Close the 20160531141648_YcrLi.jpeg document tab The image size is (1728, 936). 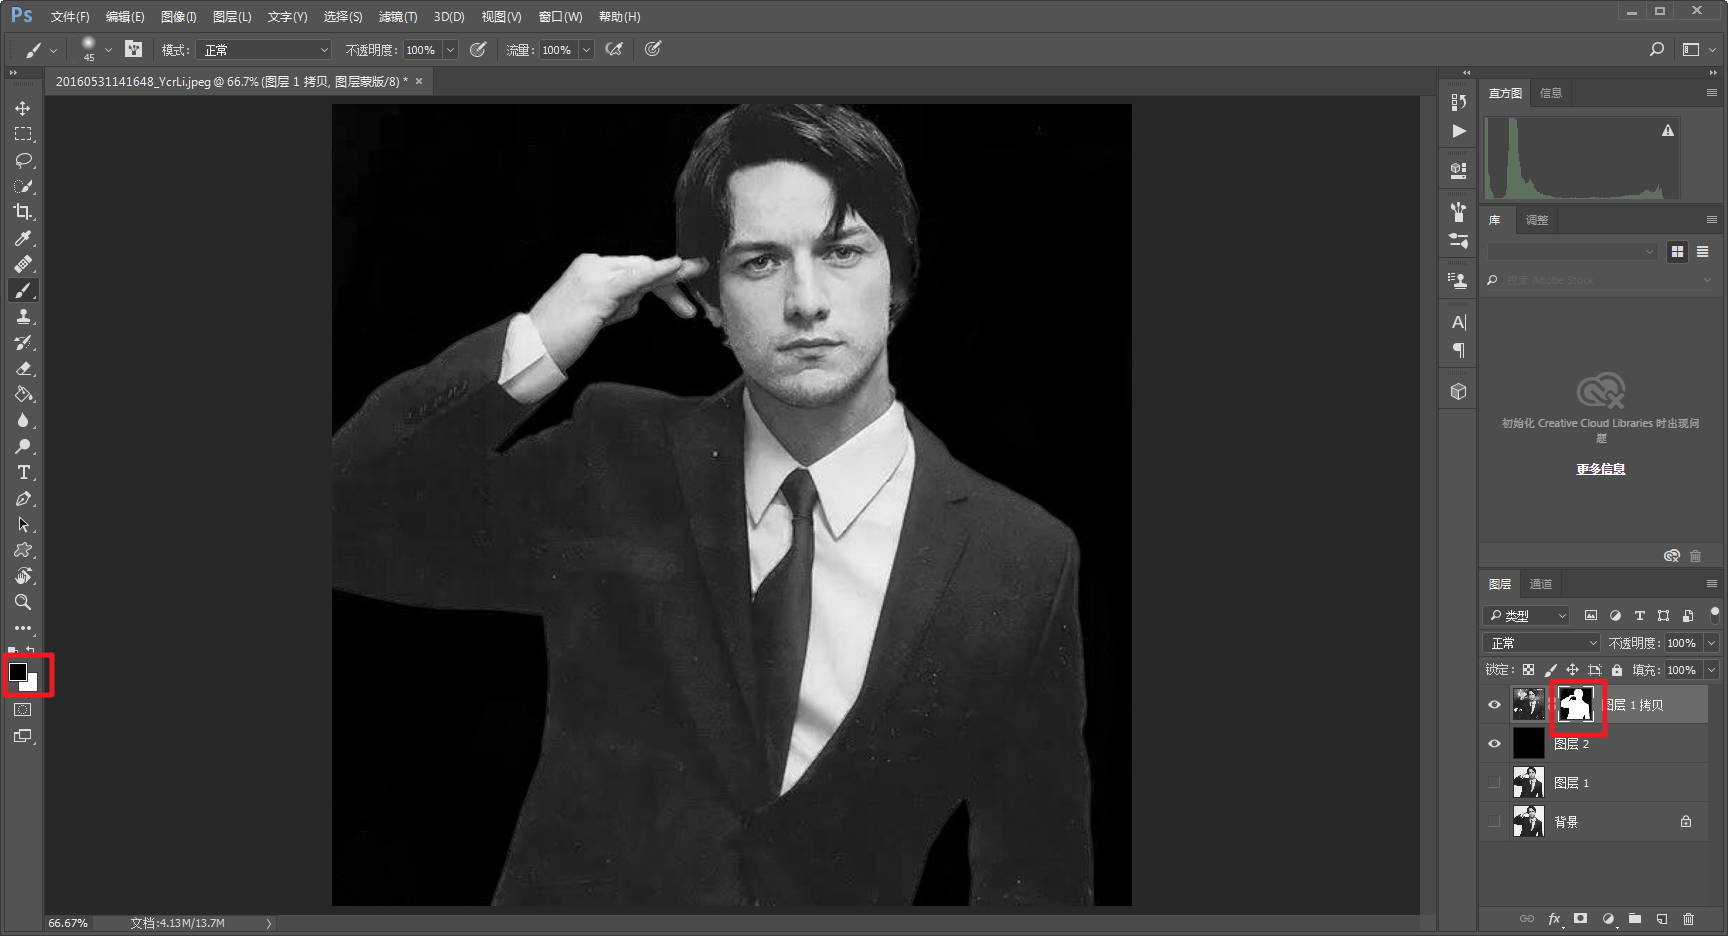pyautogui.click(x=419, y=82)
